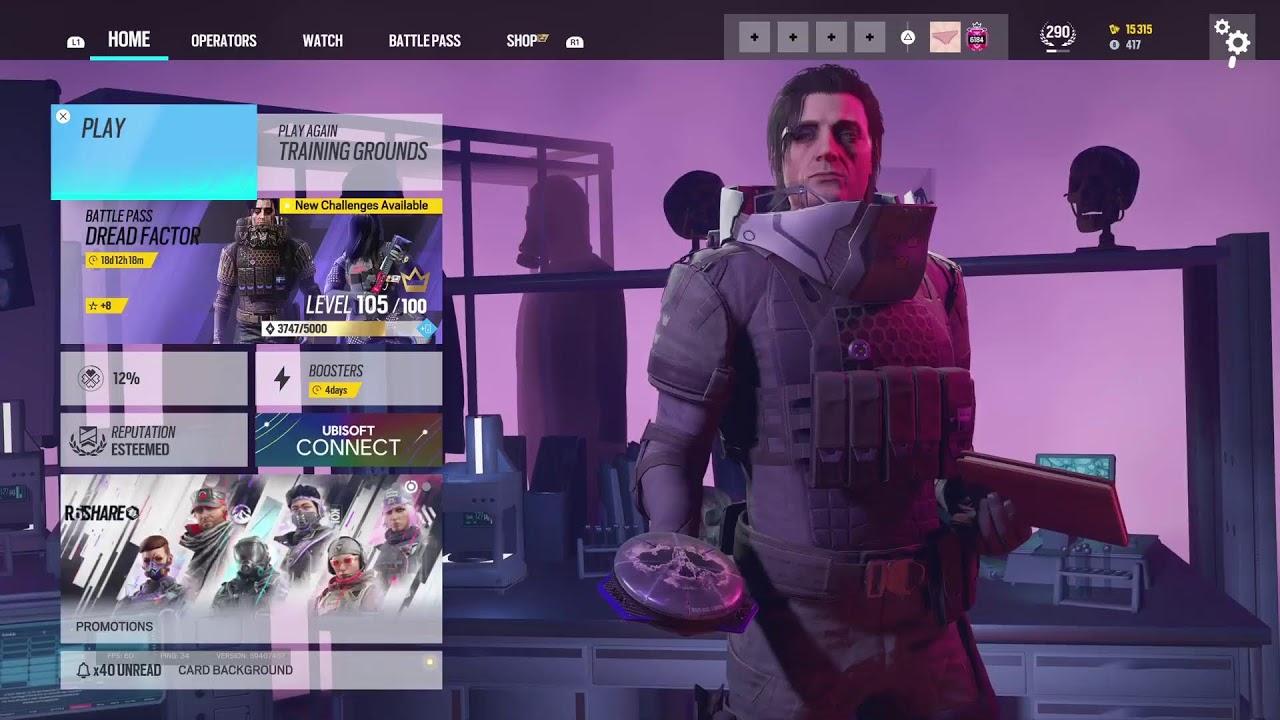Open the clearance level 290 laurel

click(x=1058, y=35)
